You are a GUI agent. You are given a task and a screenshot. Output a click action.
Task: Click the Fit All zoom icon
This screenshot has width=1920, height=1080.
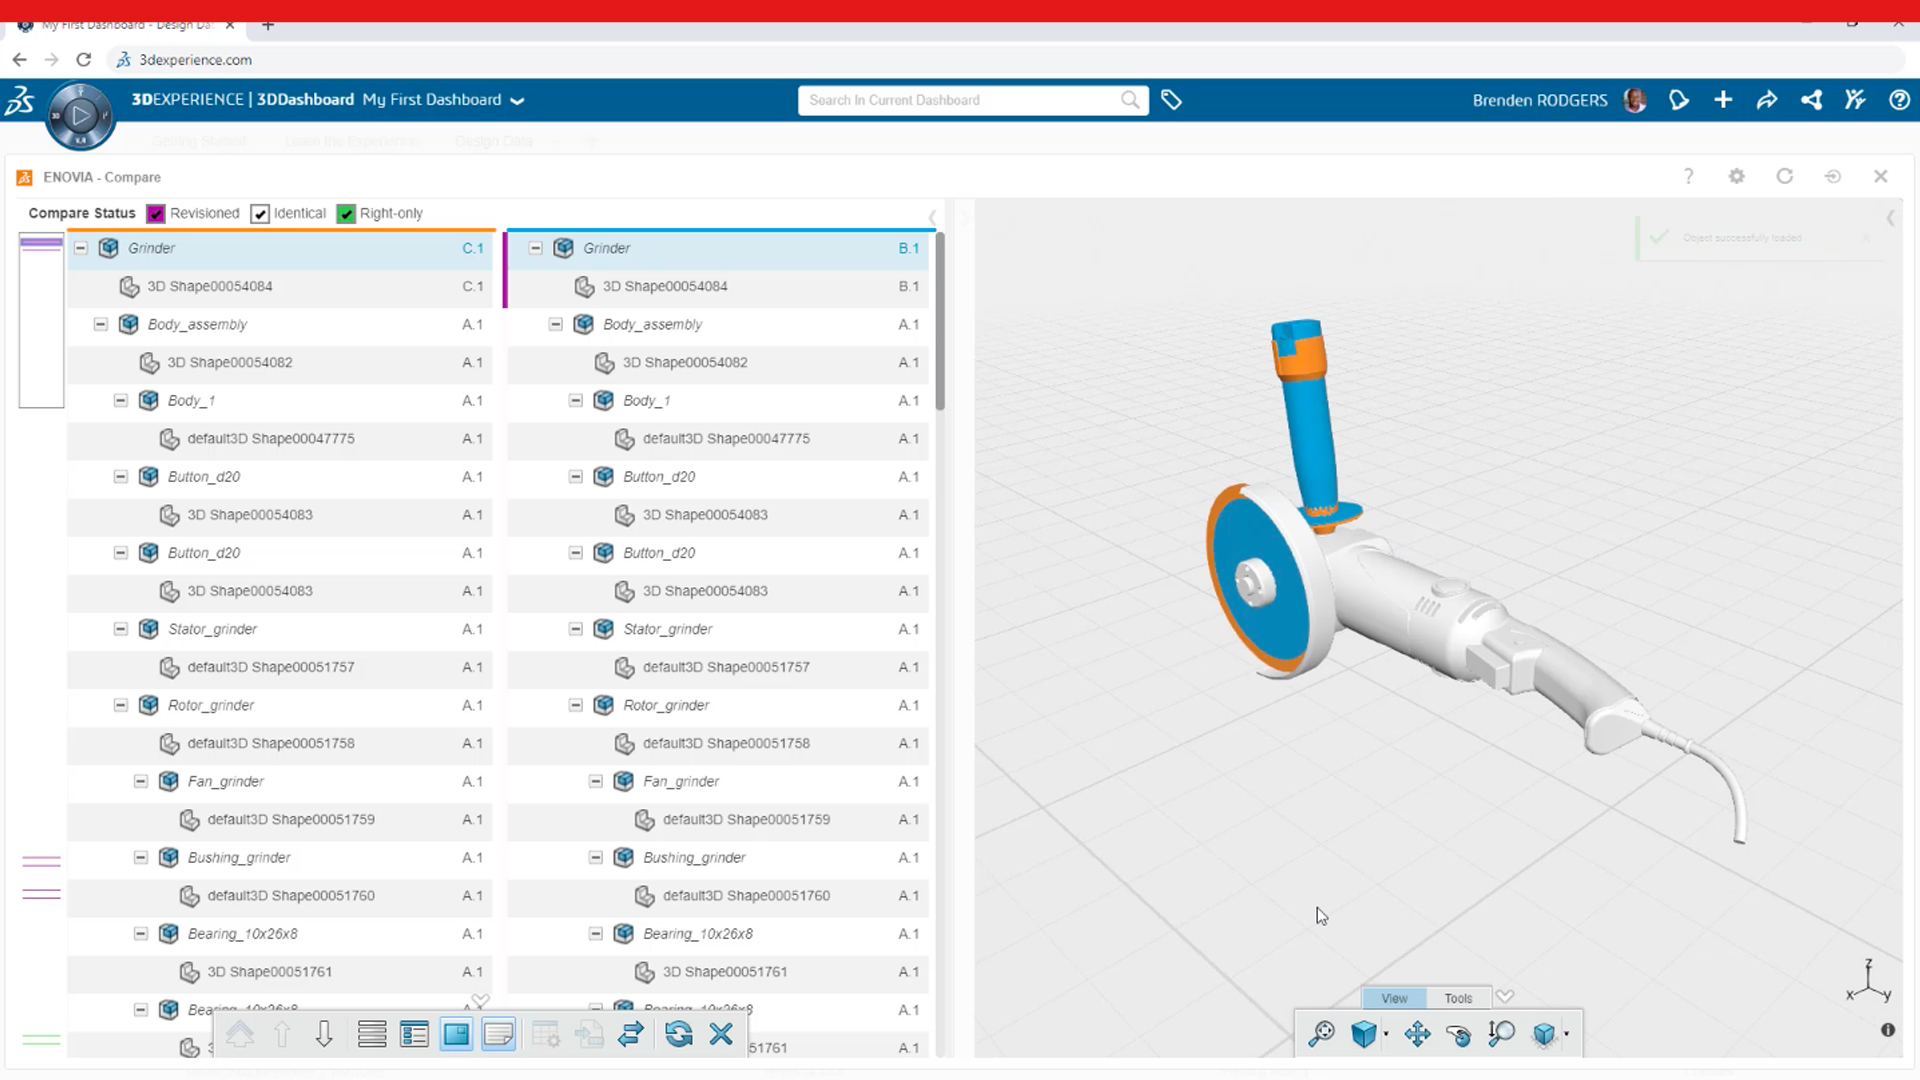coord(1320,1033)
